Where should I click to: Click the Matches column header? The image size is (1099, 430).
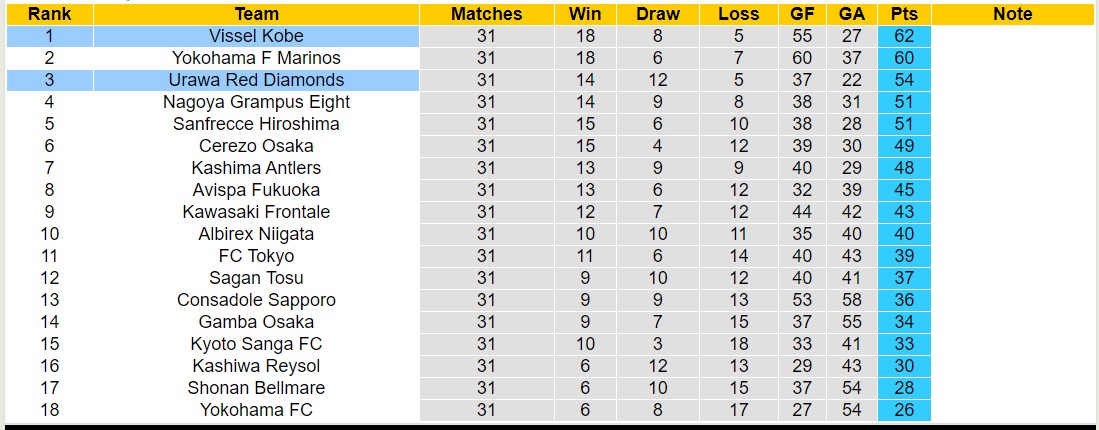click(486, 14)
